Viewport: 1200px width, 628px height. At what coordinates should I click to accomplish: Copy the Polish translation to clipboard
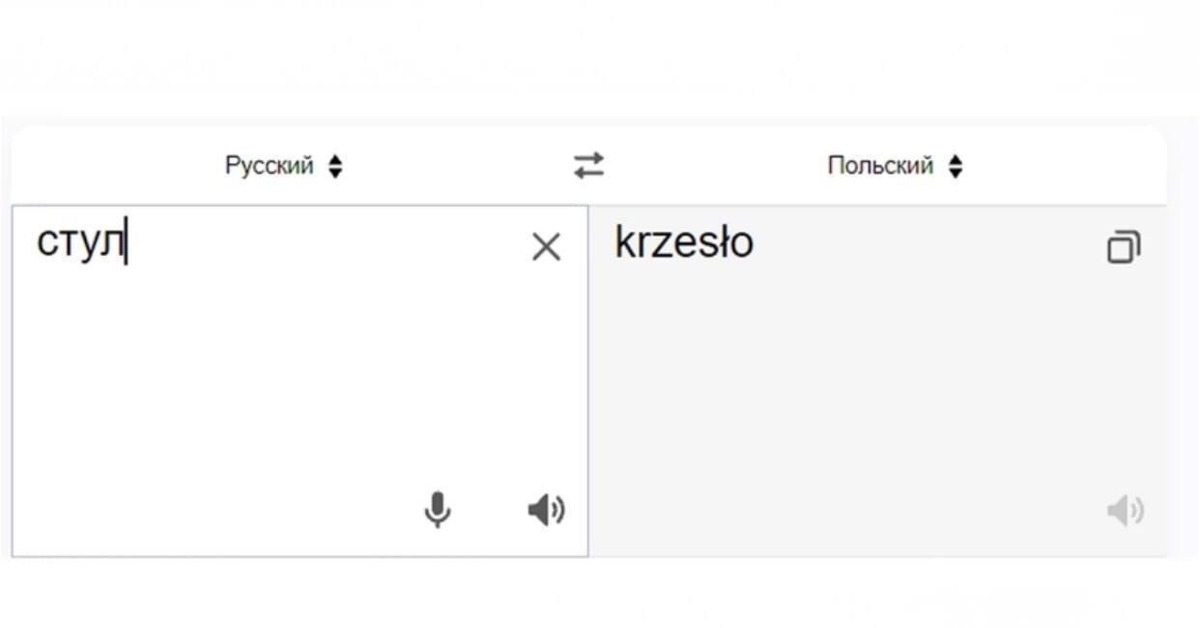[1124, 247]
